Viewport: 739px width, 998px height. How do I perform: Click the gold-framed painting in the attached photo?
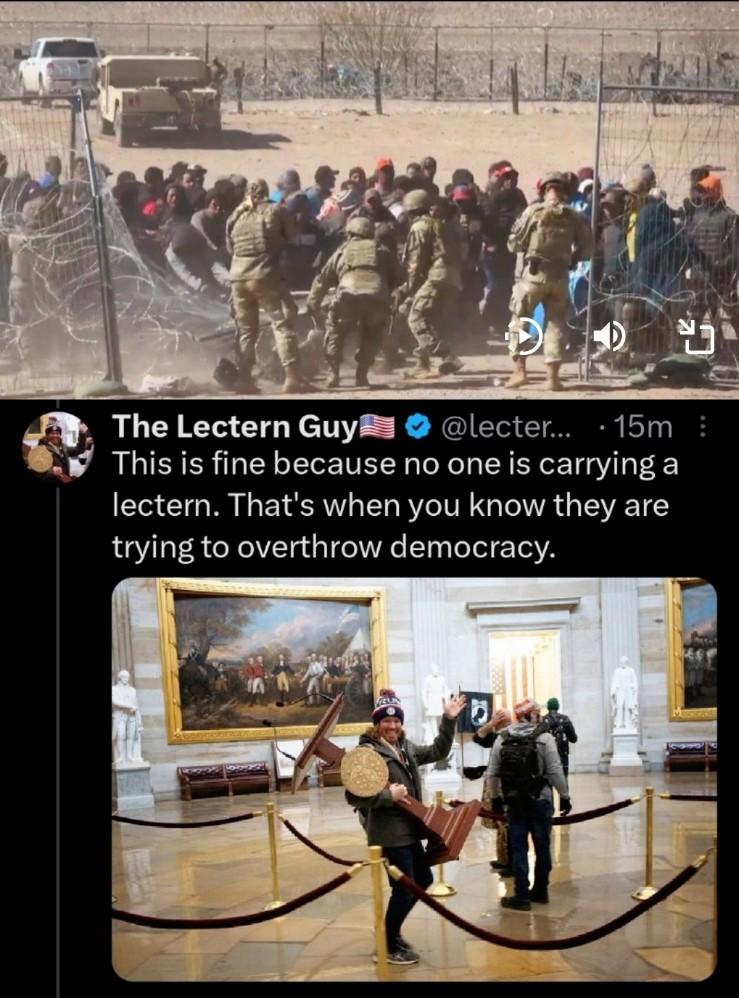[x=272, y=662]
